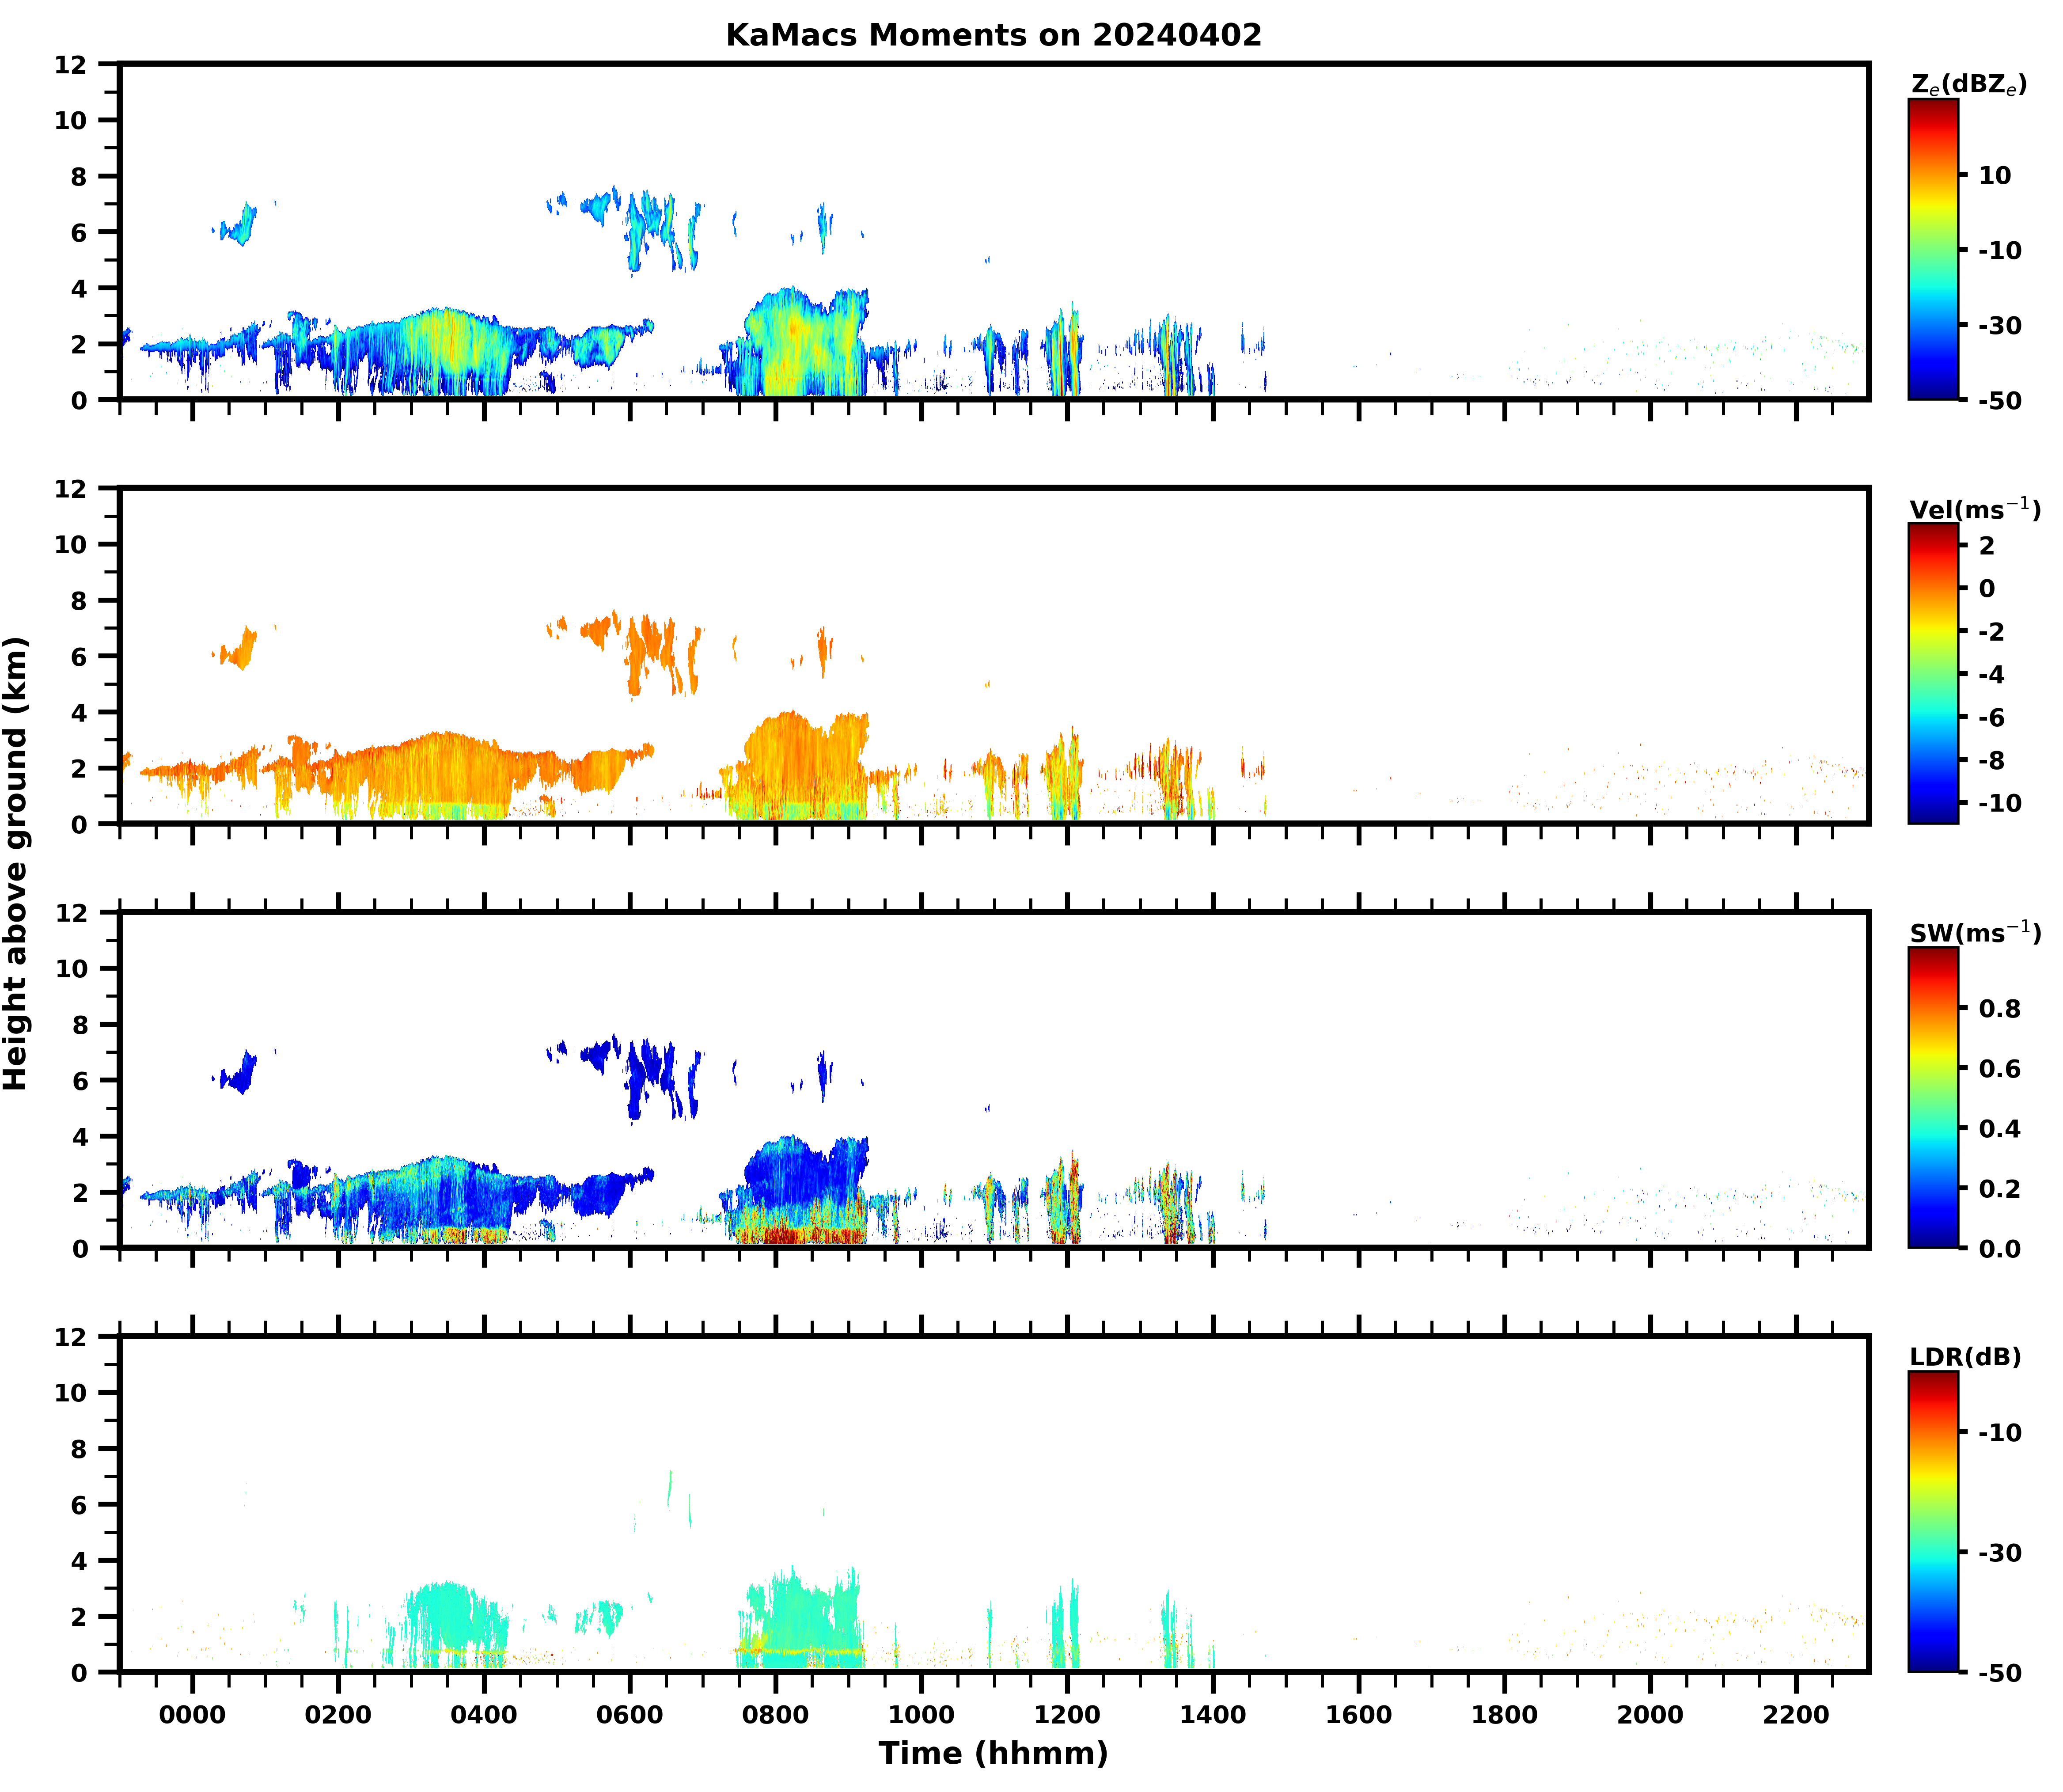Screen dimensions: 2063x1792
Task: Click the Time (hhmm) axis label
Action: point(993,1753)
